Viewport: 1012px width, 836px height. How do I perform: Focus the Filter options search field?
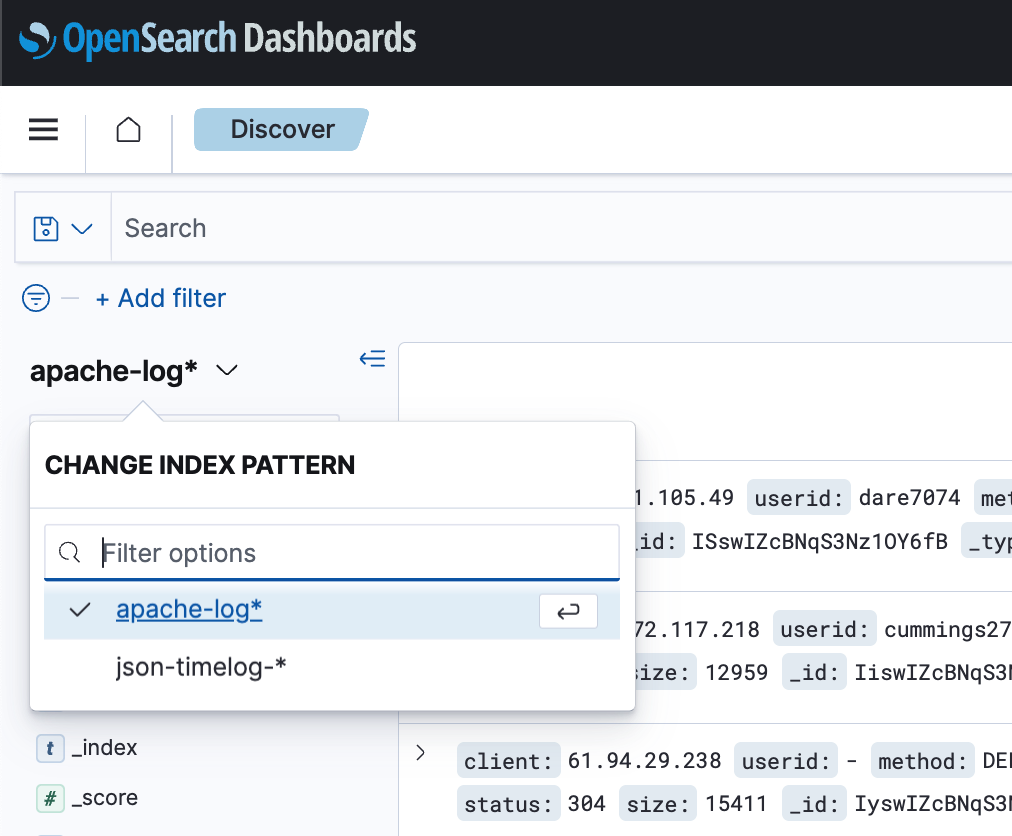coord(332,553)
